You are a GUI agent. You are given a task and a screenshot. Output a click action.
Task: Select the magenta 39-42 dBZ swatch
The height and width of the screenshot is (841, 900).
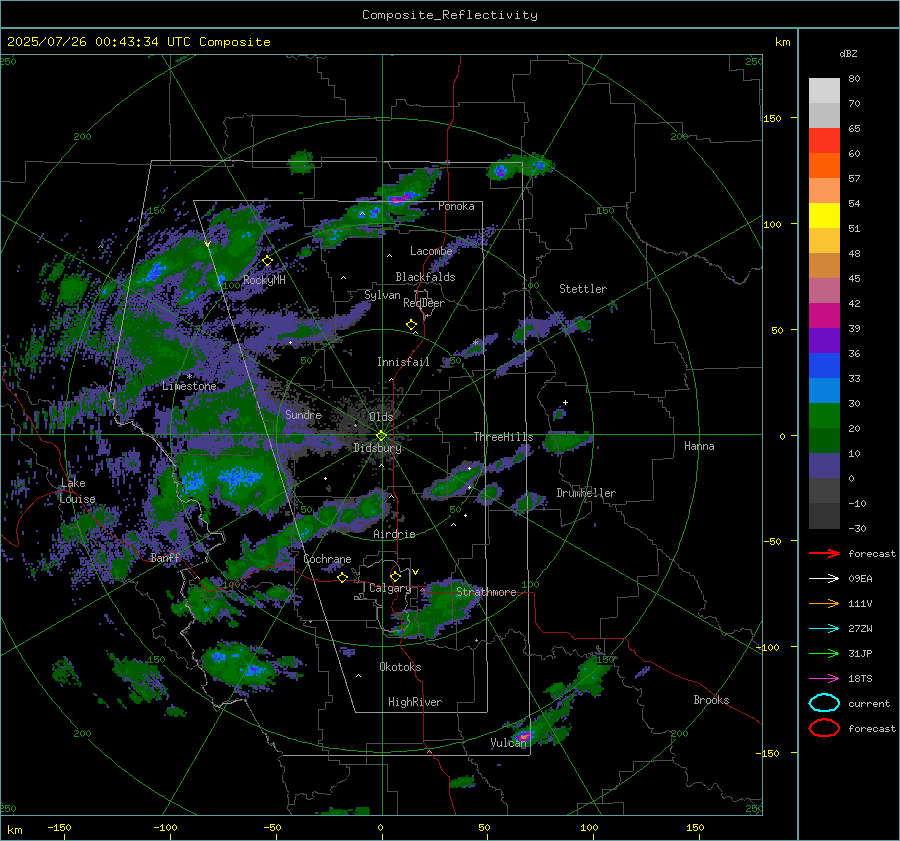pos(824,316)
